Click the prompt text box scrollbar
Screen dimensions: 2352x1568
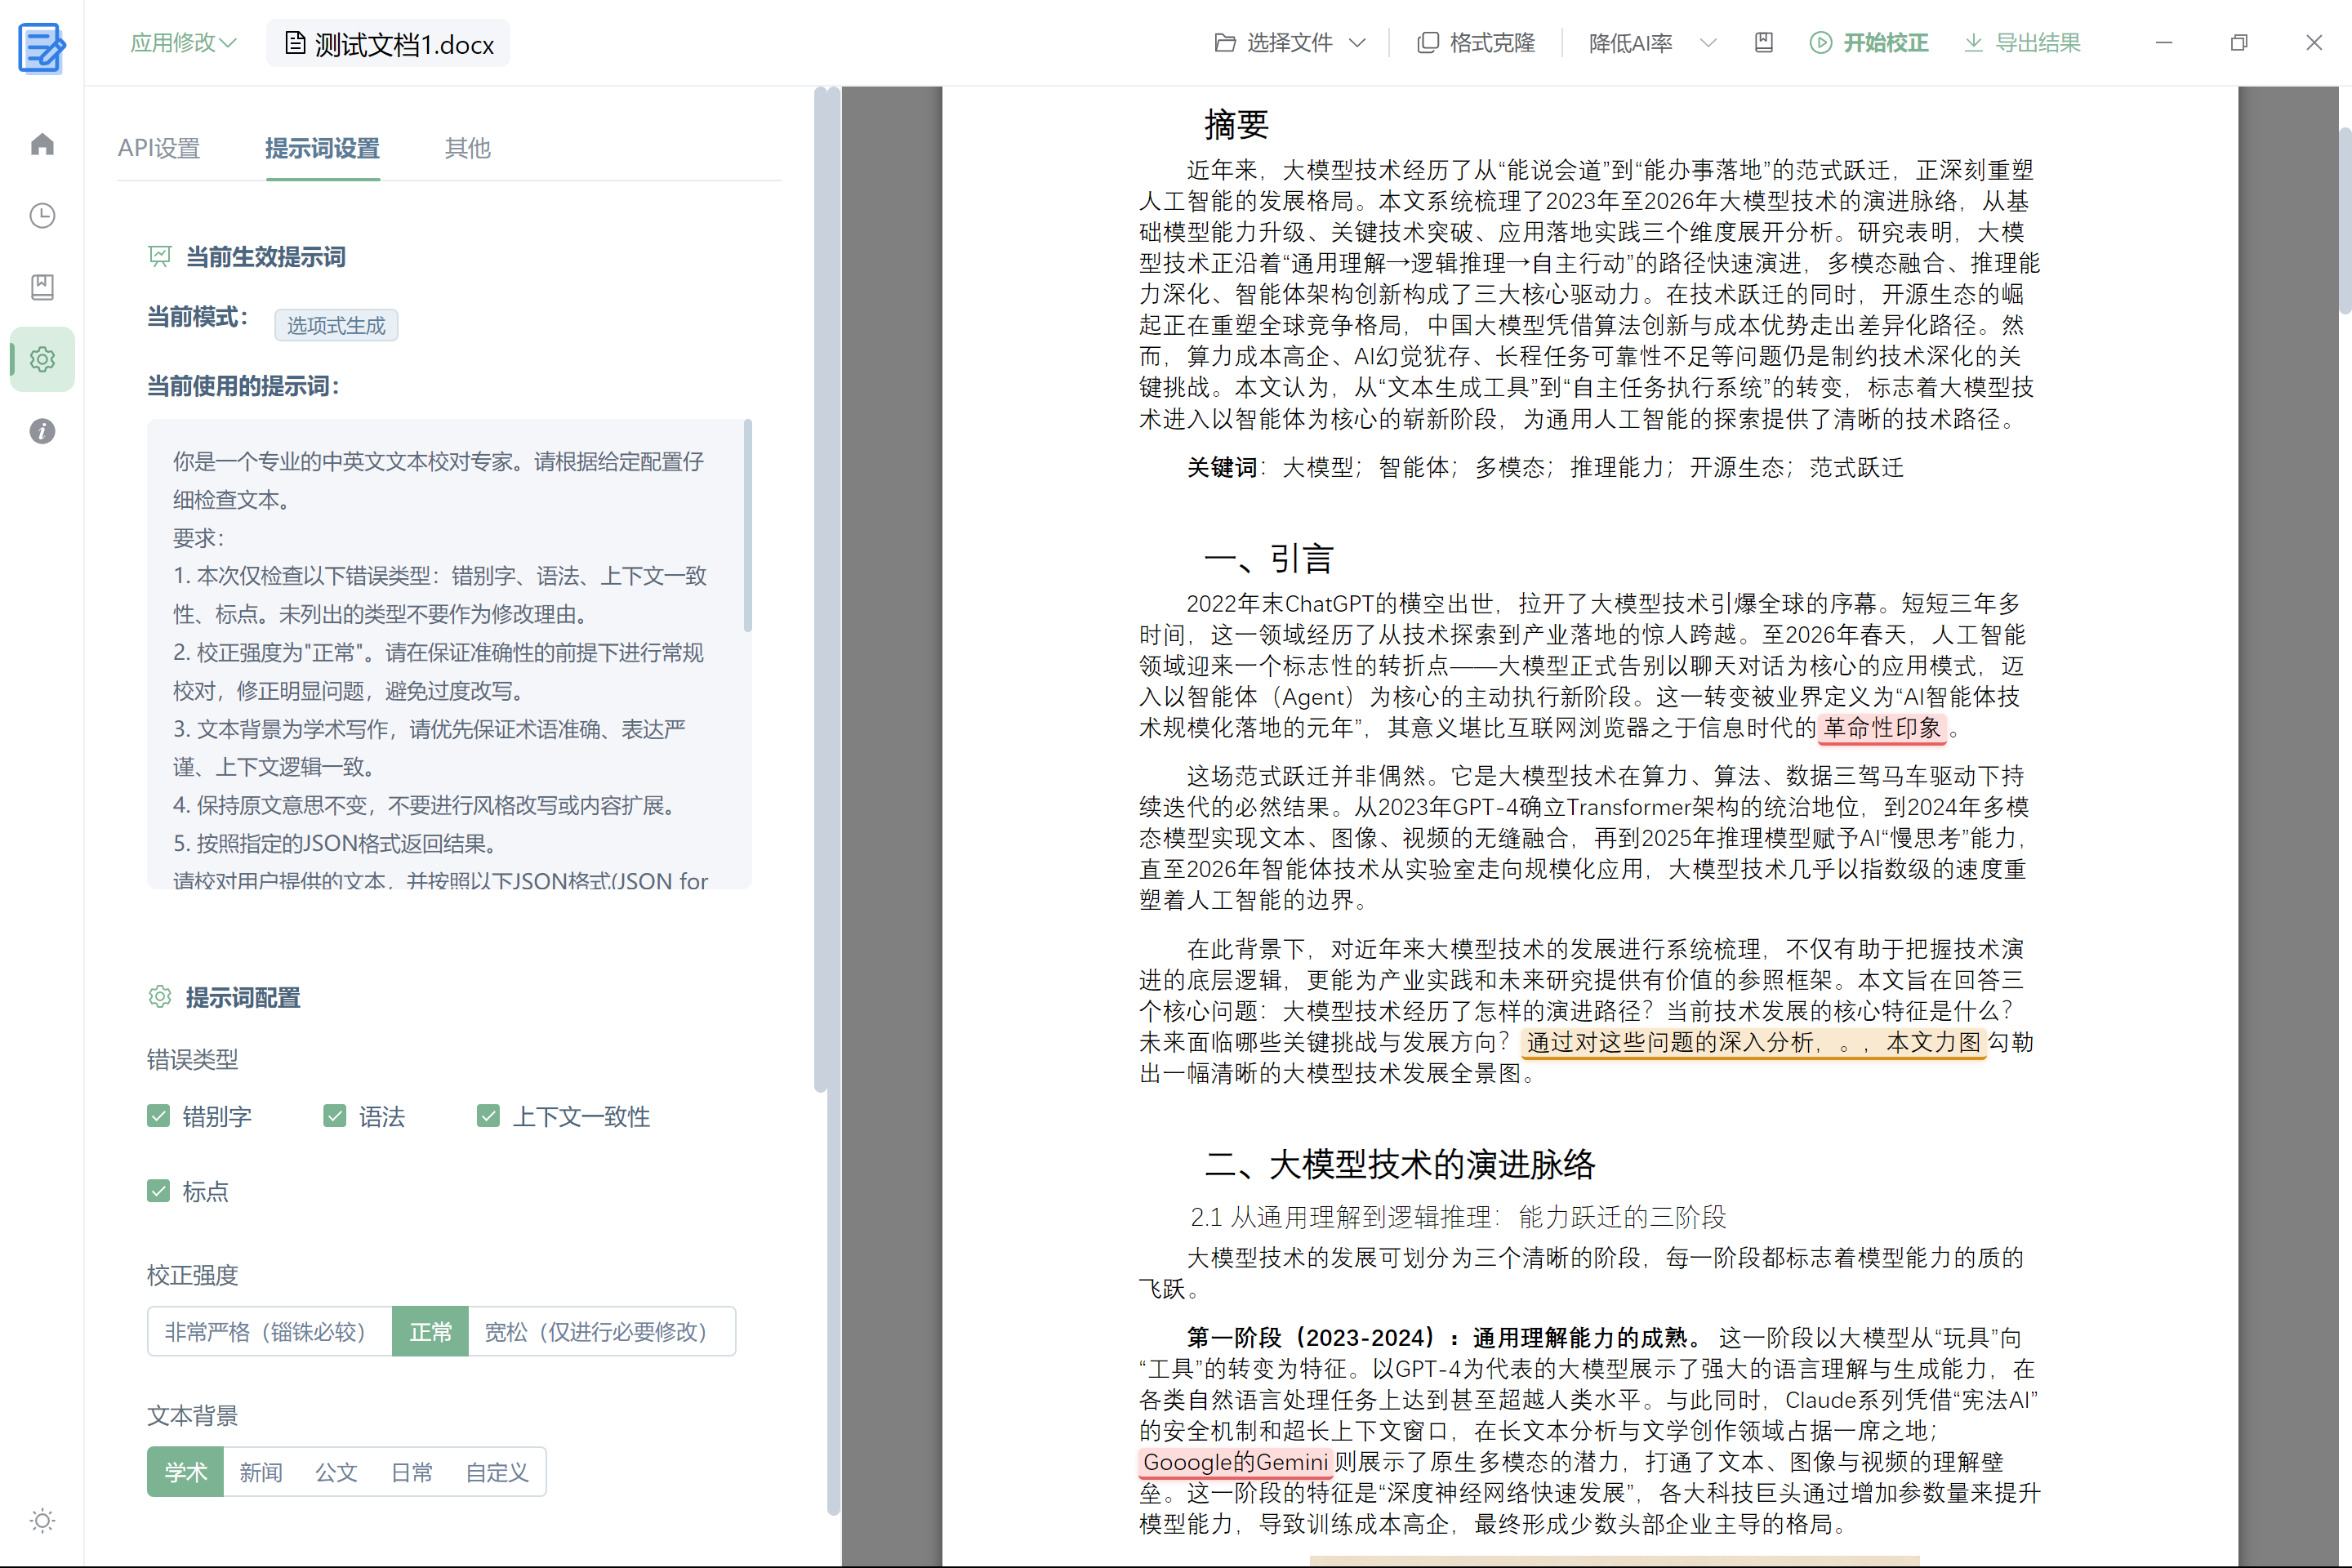(x=748, y=526)
